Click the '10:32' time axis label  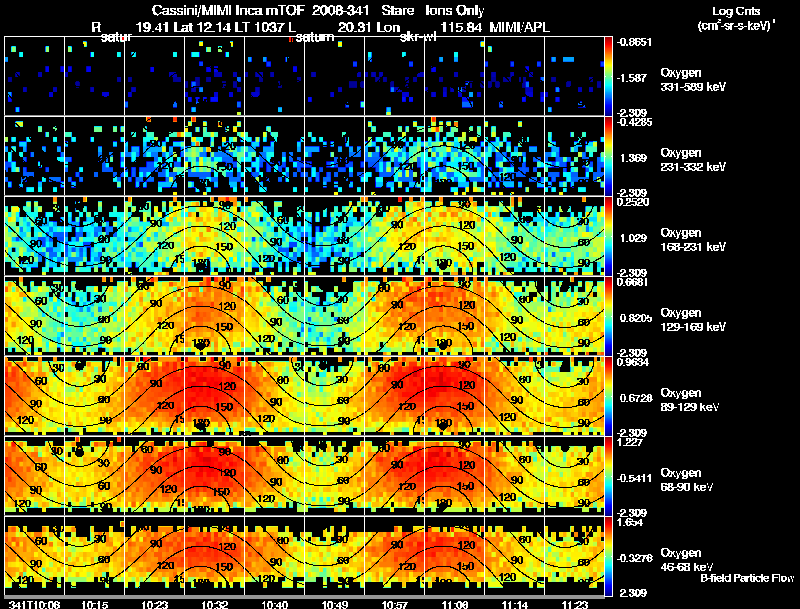point(215,604)
